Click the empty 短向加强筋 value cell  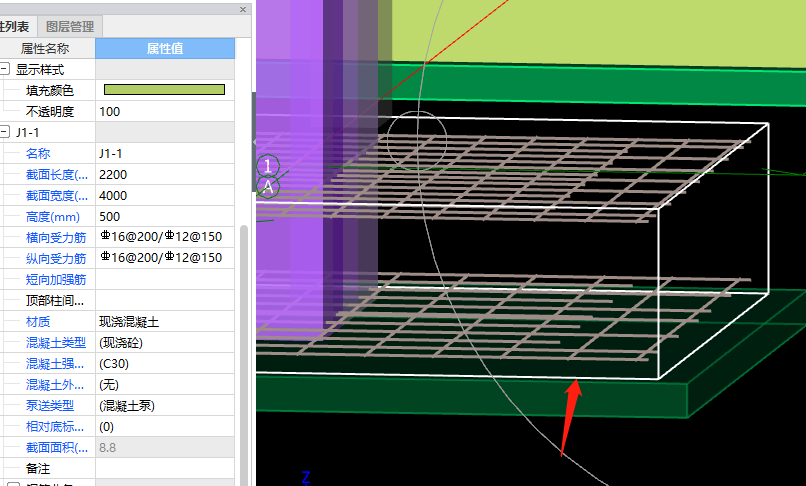point(164,279)
